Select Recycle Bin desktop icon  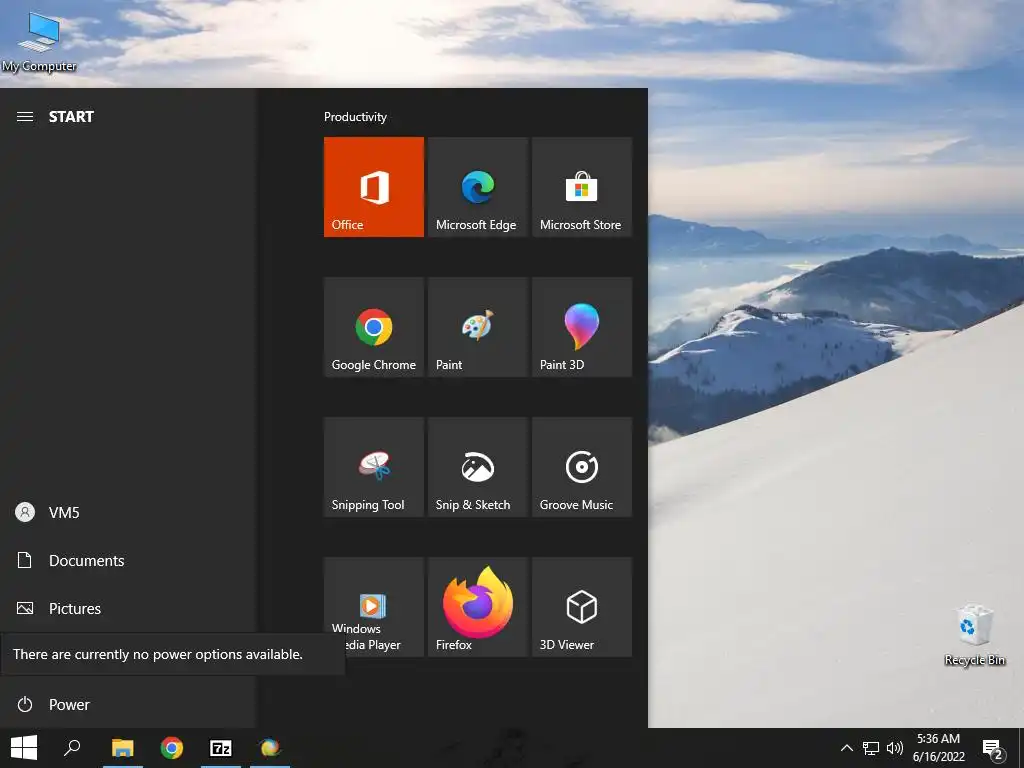tap(974, 635)
